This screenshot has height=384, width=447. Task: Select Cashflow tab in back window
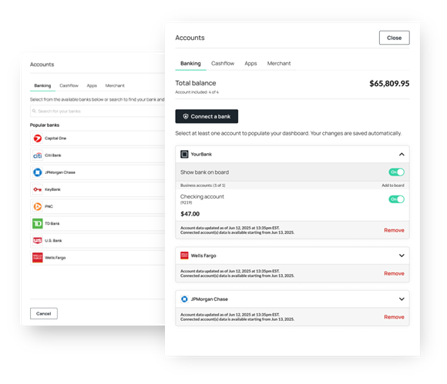[69, 86]
